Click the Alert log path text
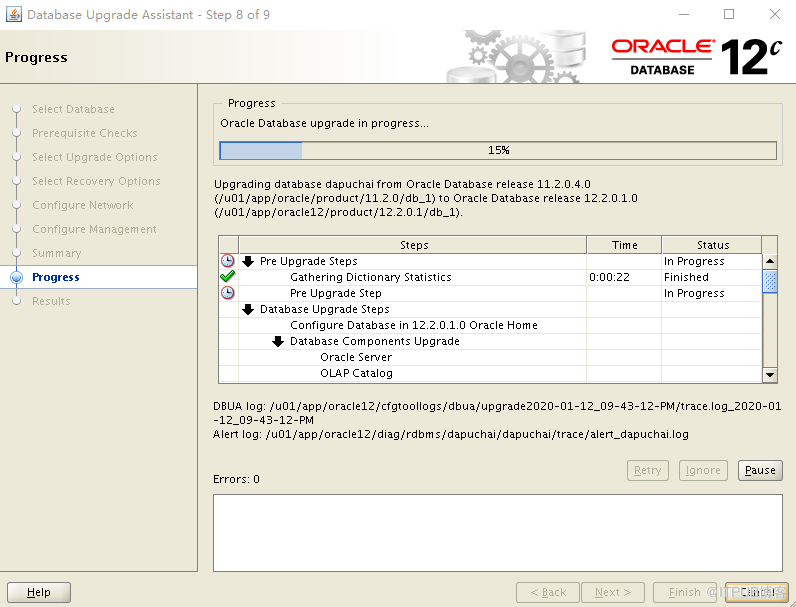The height and width of the screenshot is (607, 796). tap(451, 434)
